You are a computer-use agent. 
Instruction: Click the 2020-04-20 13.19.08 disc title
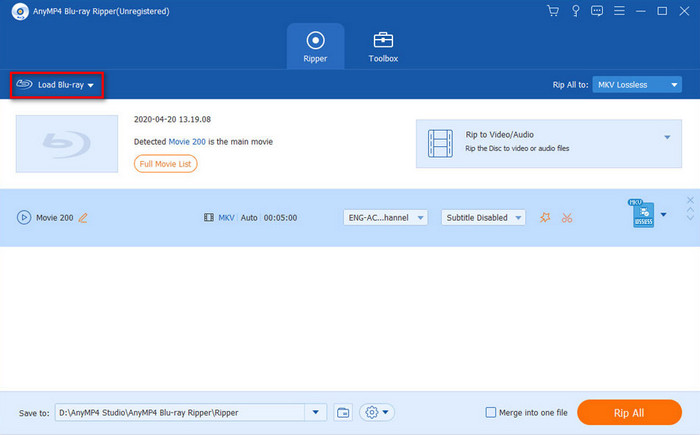[x=172, y=119]
